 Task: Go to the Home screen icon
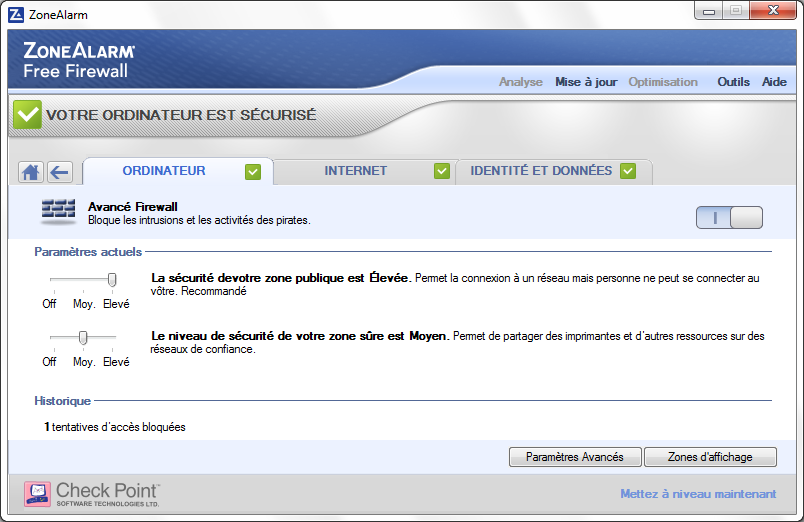(31, 172)
